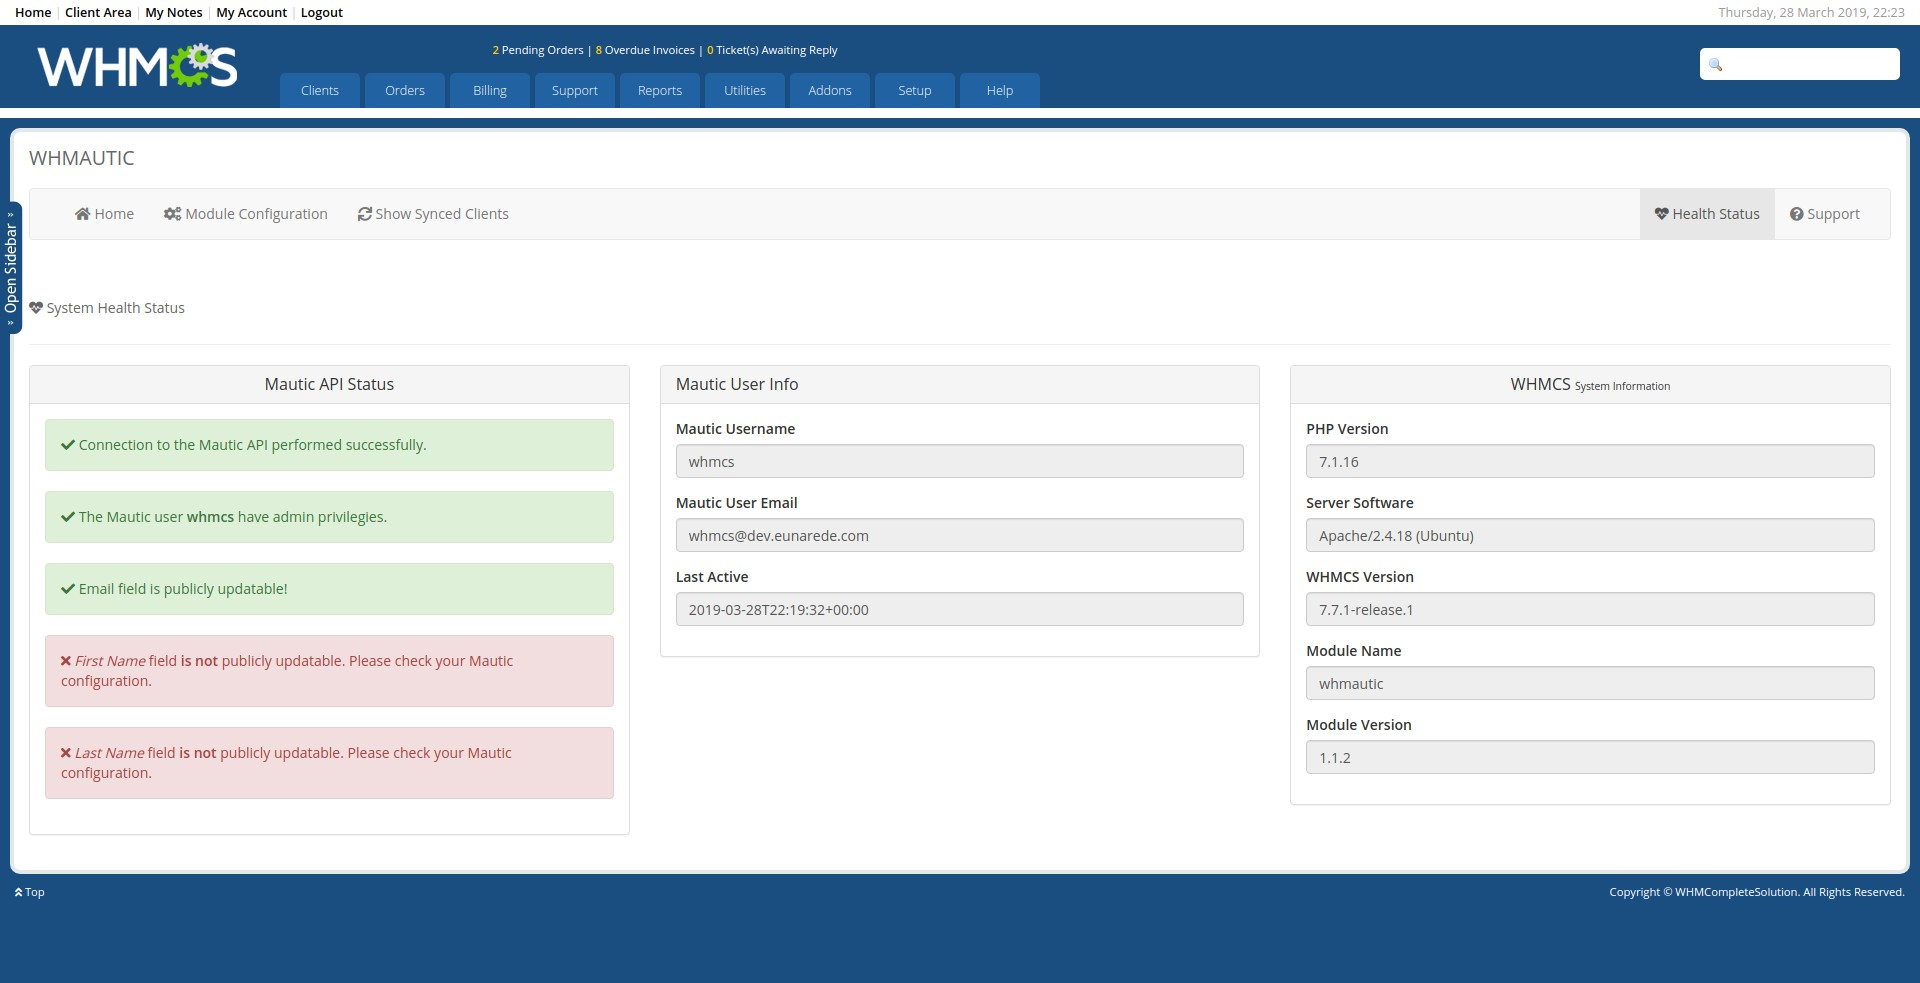
Task: Click the Logout link
Action: click(321, 12)
